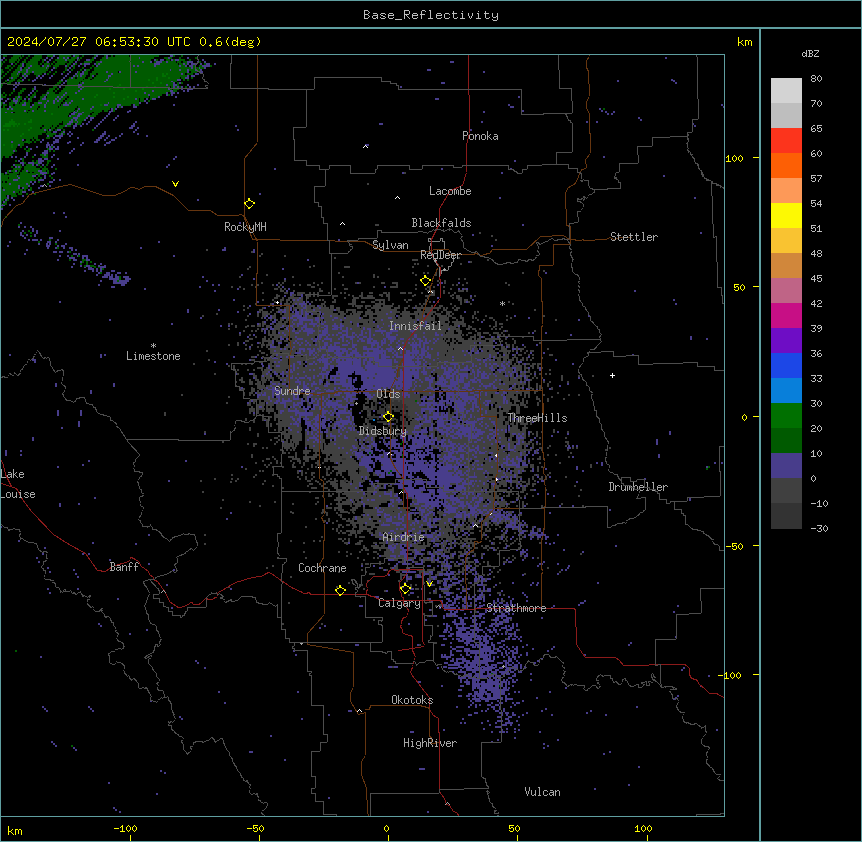Screen dimensions: 862x842
Task: Pick the red 60-65 dBZ legend swatch
Action: tap(786, 141)
